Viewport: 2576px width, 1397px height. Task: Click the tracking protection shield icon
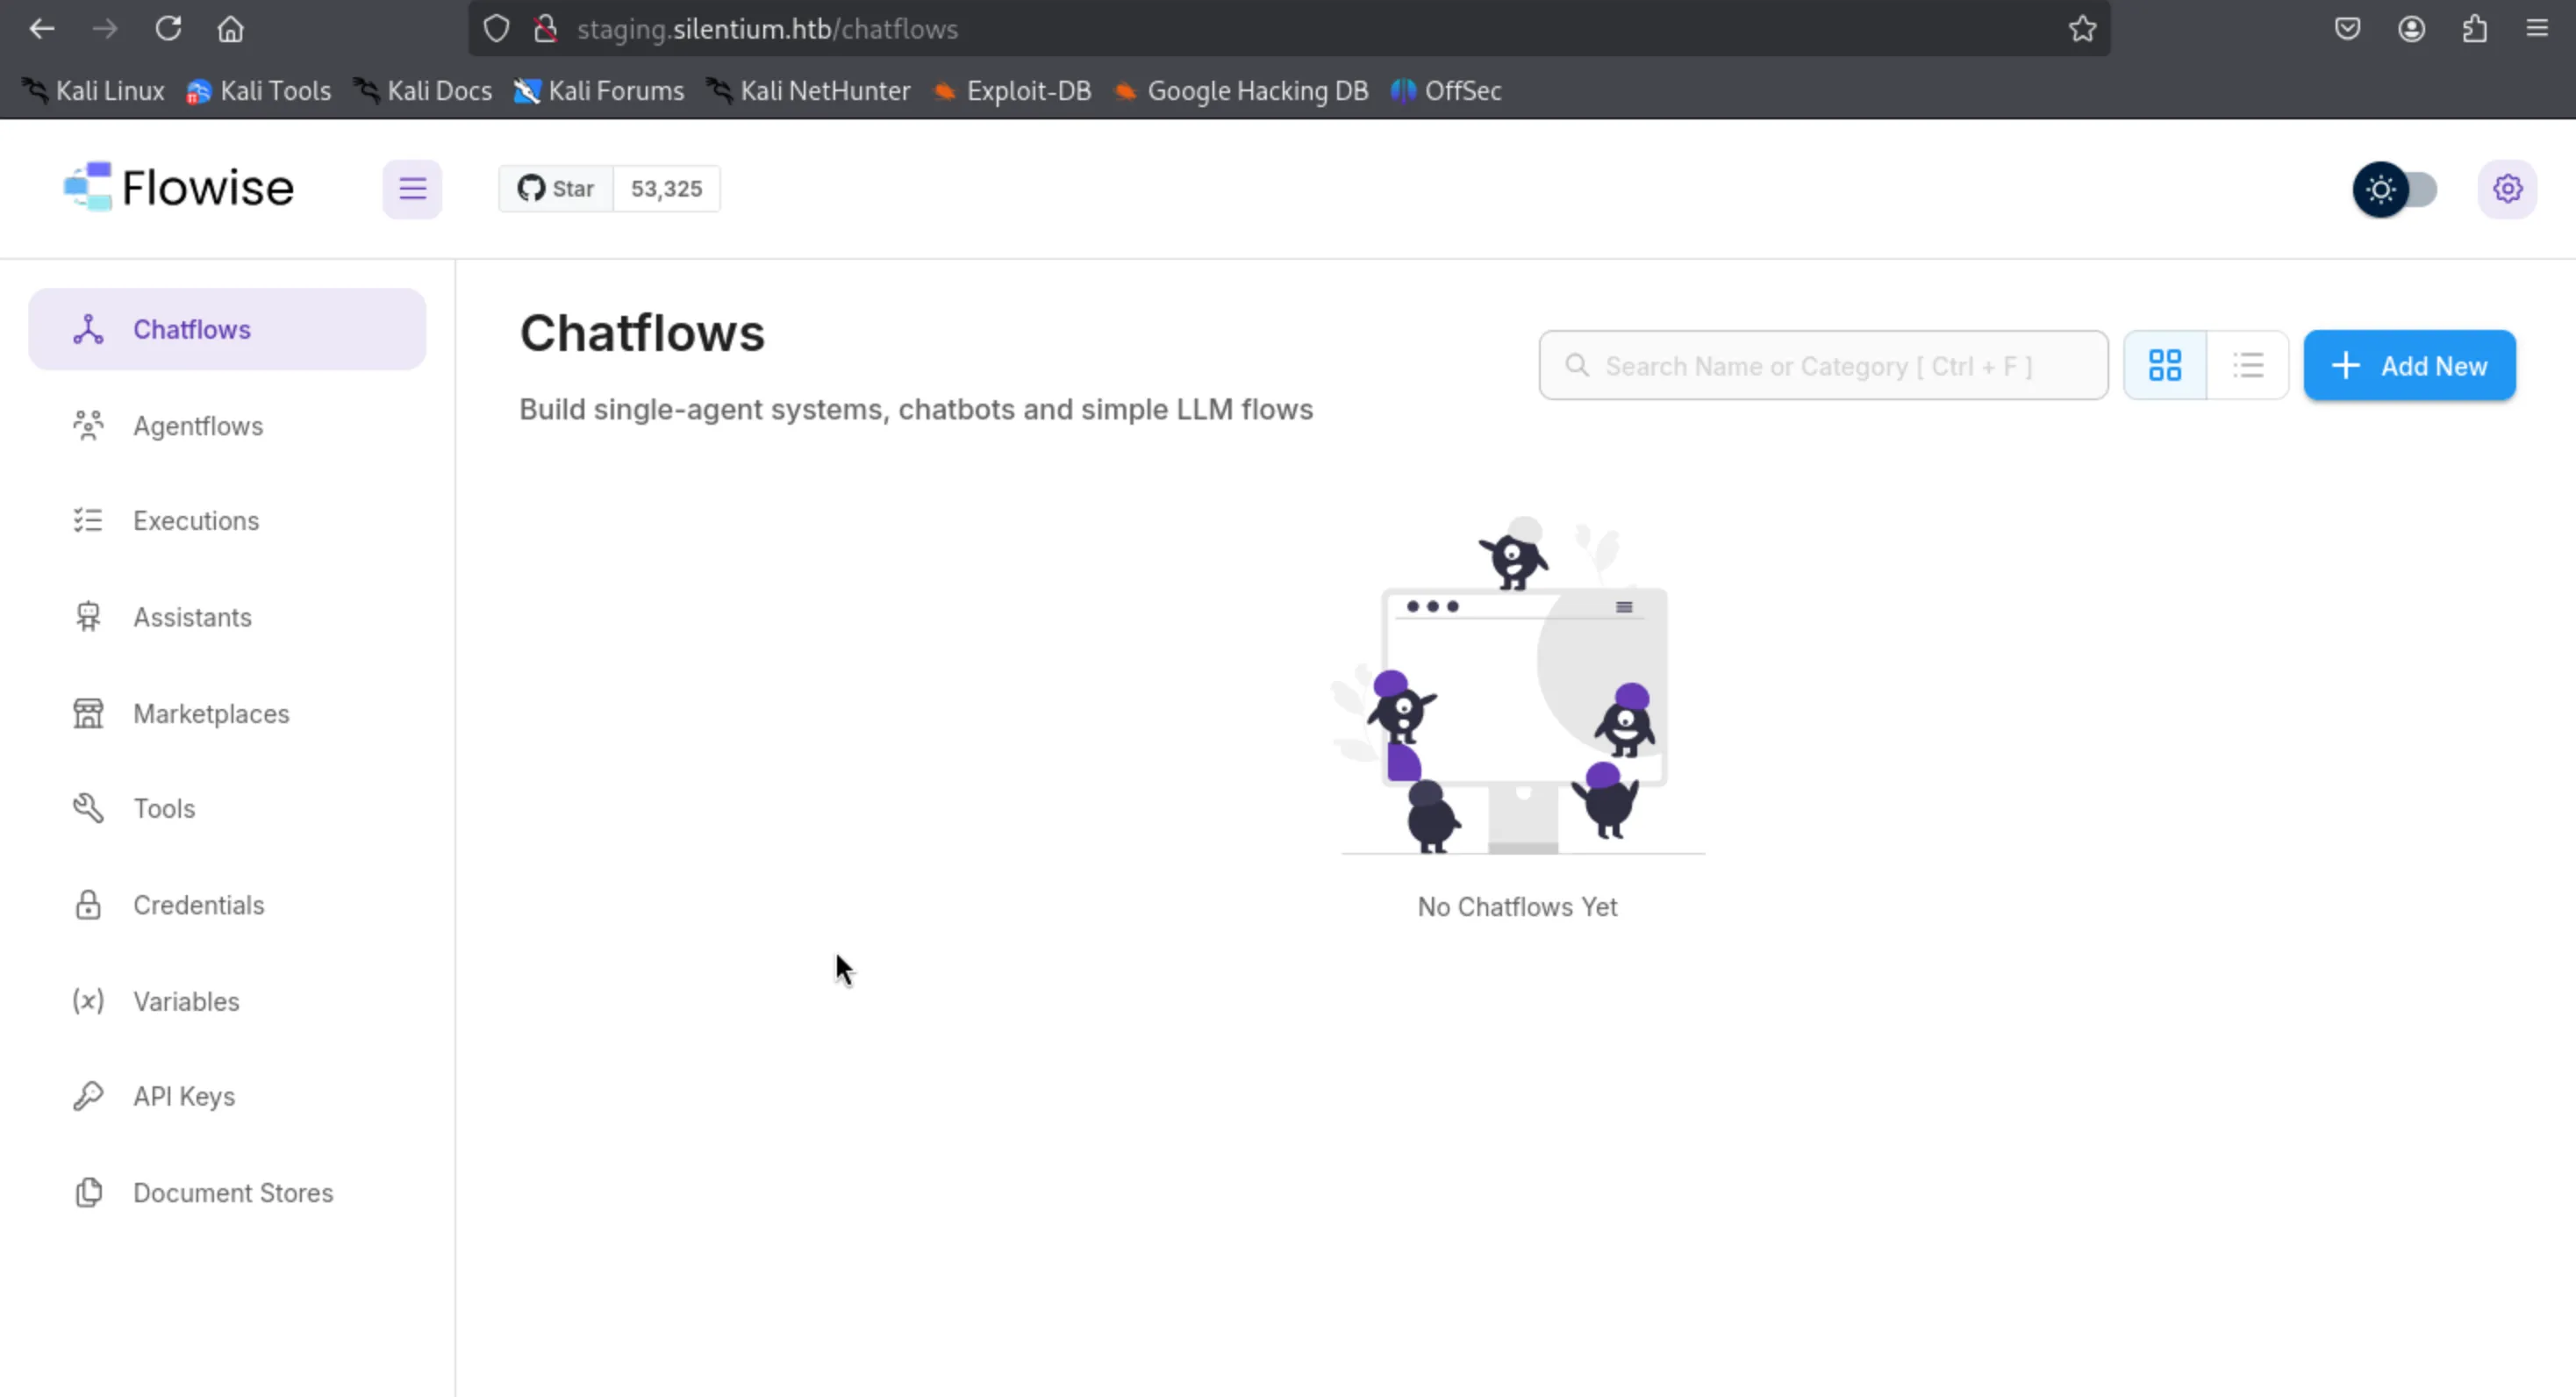click(x=497, y=29)
